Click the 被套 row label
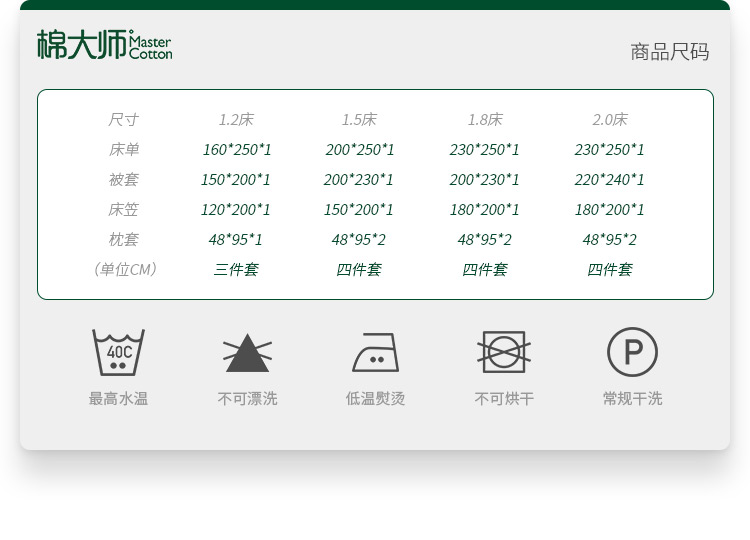 point(123,180)
